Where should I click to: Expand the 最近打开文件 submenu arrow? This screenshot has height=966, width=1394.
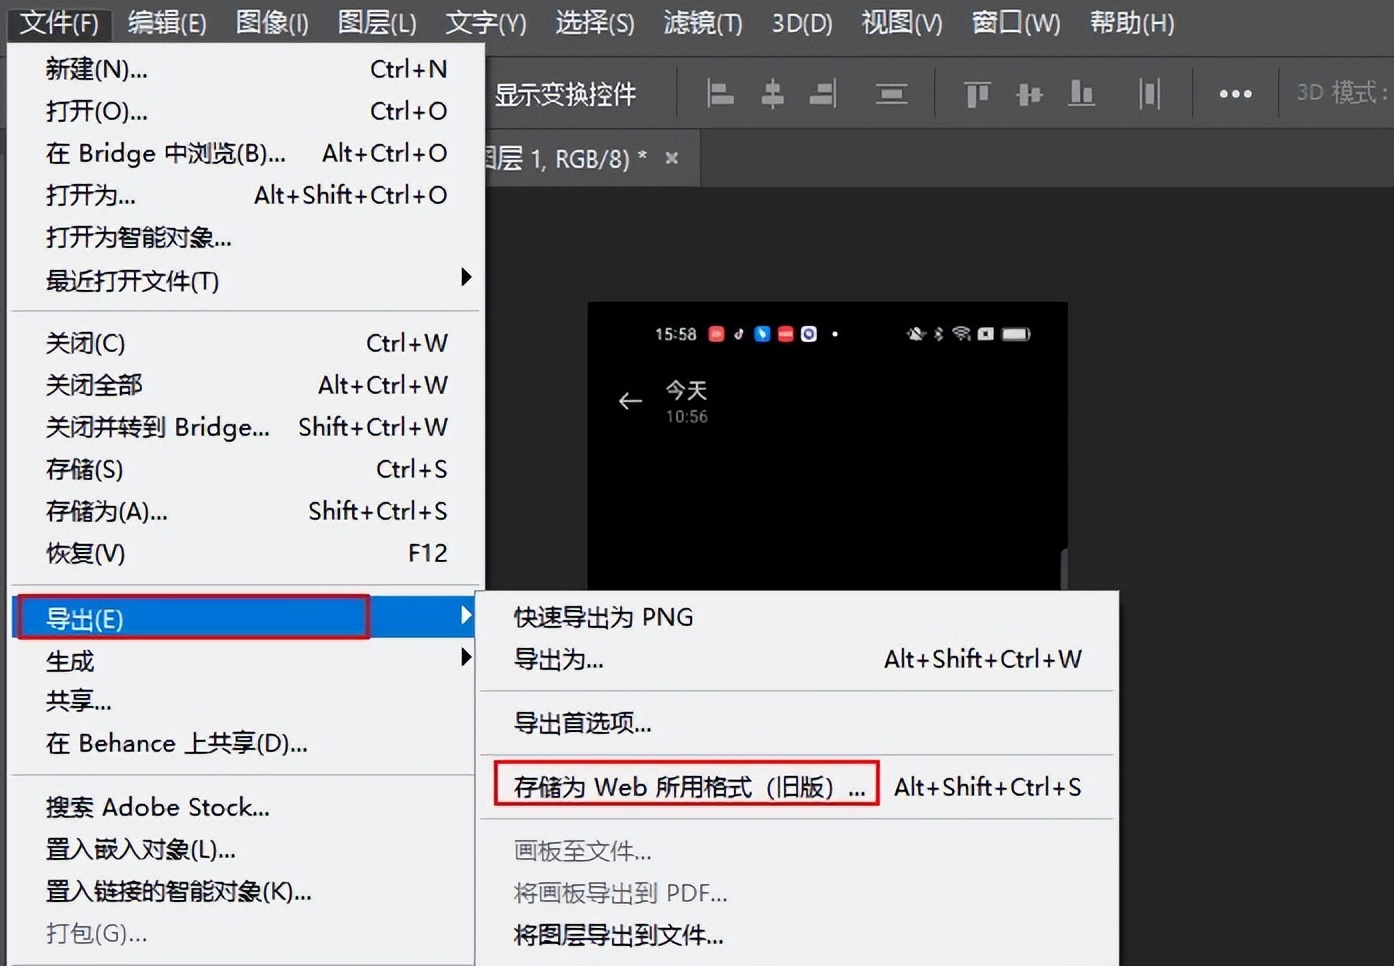pyautogui.click(x=465, y=279)
